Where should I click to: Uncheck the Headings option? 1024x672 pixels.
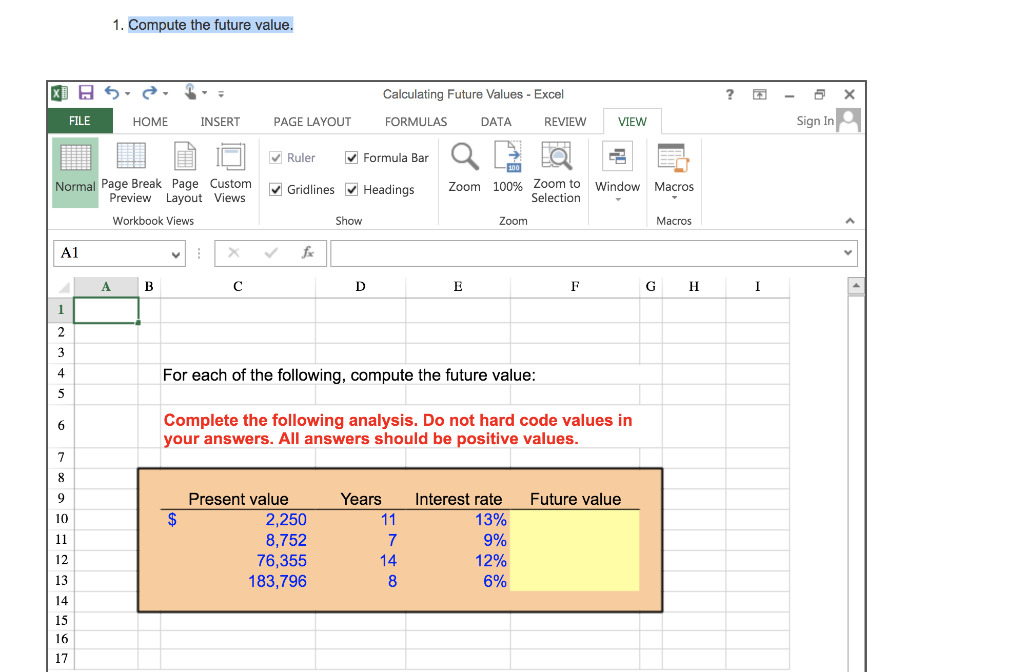click(352, 189)
